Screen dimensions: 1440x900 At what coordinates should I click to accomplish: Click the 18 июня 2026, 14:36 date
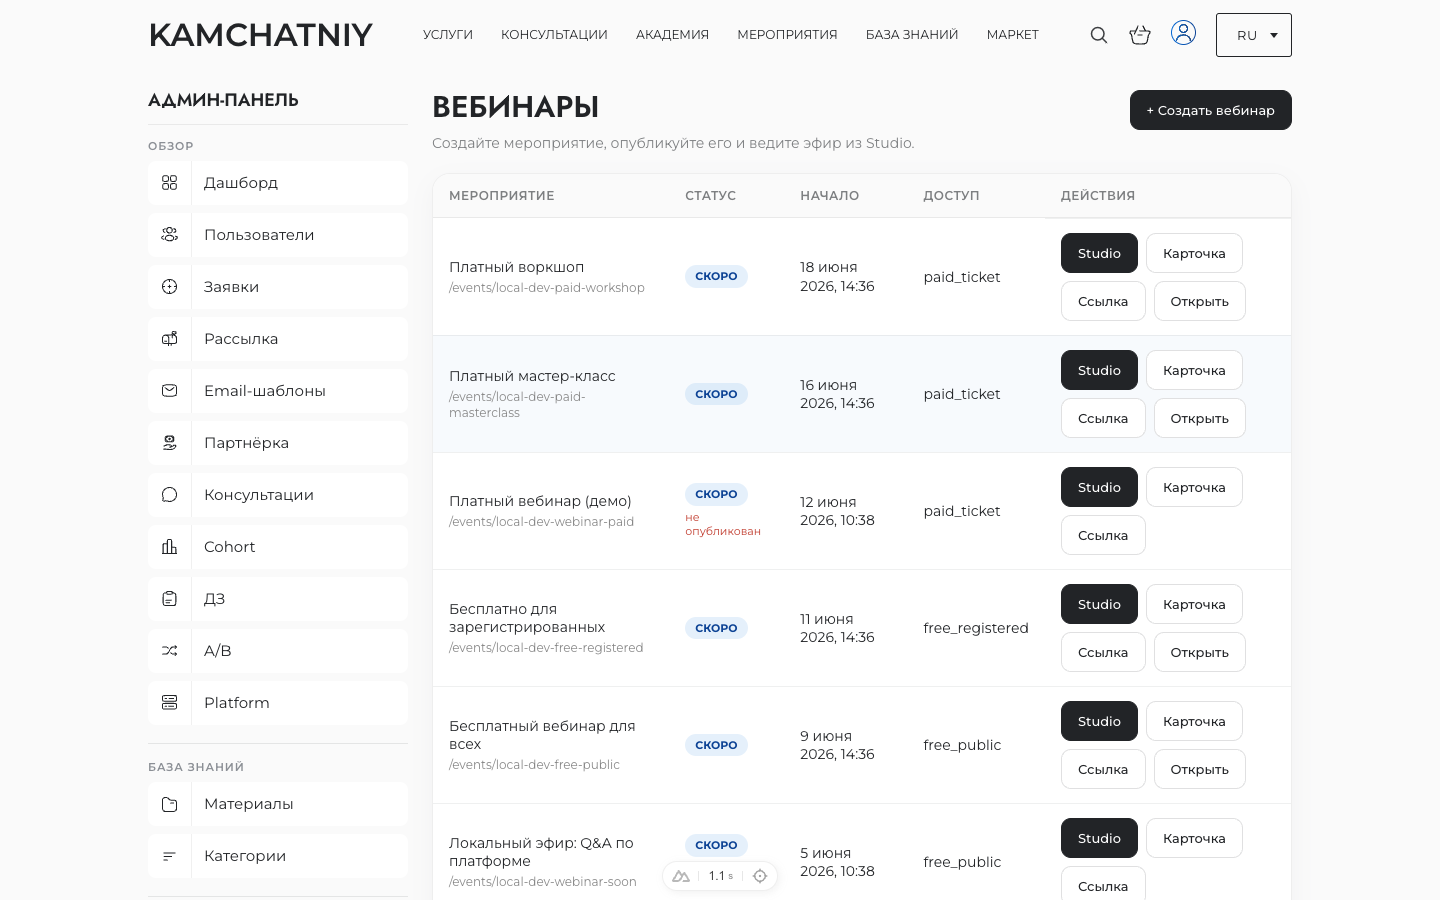(837, 277)
